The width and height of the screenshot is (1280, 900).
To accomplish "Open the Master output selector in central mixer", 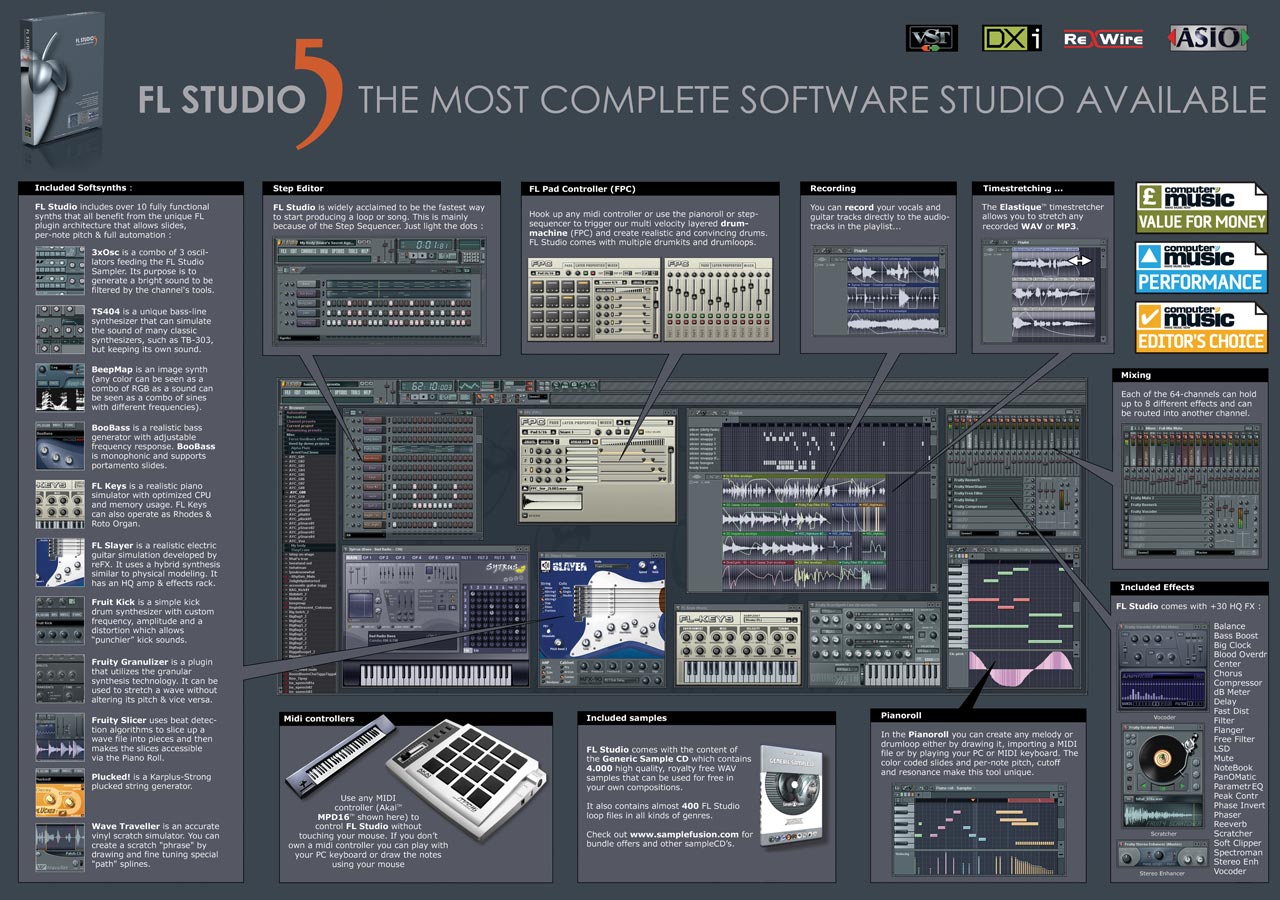I will coord(1036,533).
